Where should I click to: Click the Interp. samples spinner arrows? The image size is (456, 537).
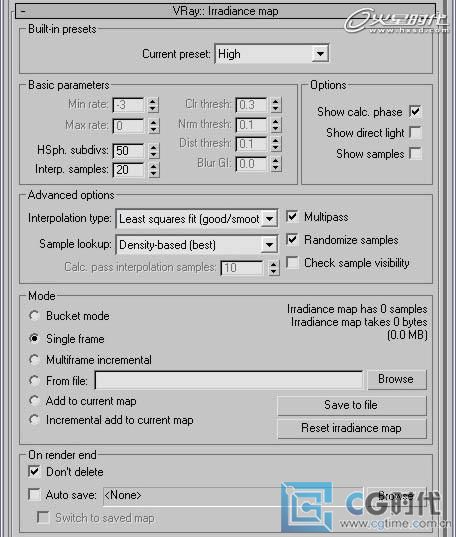pyautogui.click(x=153, y=170)
